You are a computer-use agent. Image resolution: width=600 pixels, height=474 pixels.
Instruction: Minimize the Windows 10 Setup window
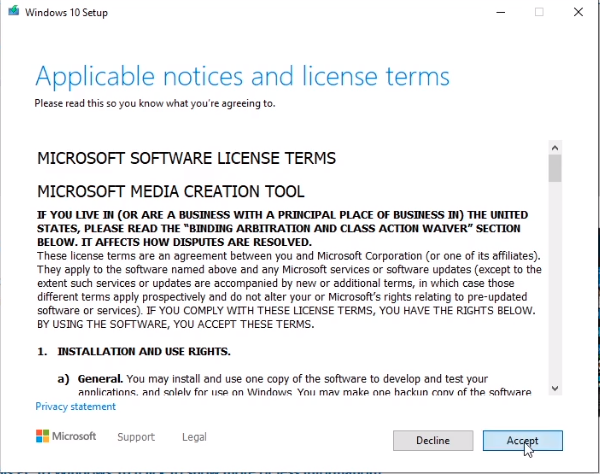(x=501, y=12)
